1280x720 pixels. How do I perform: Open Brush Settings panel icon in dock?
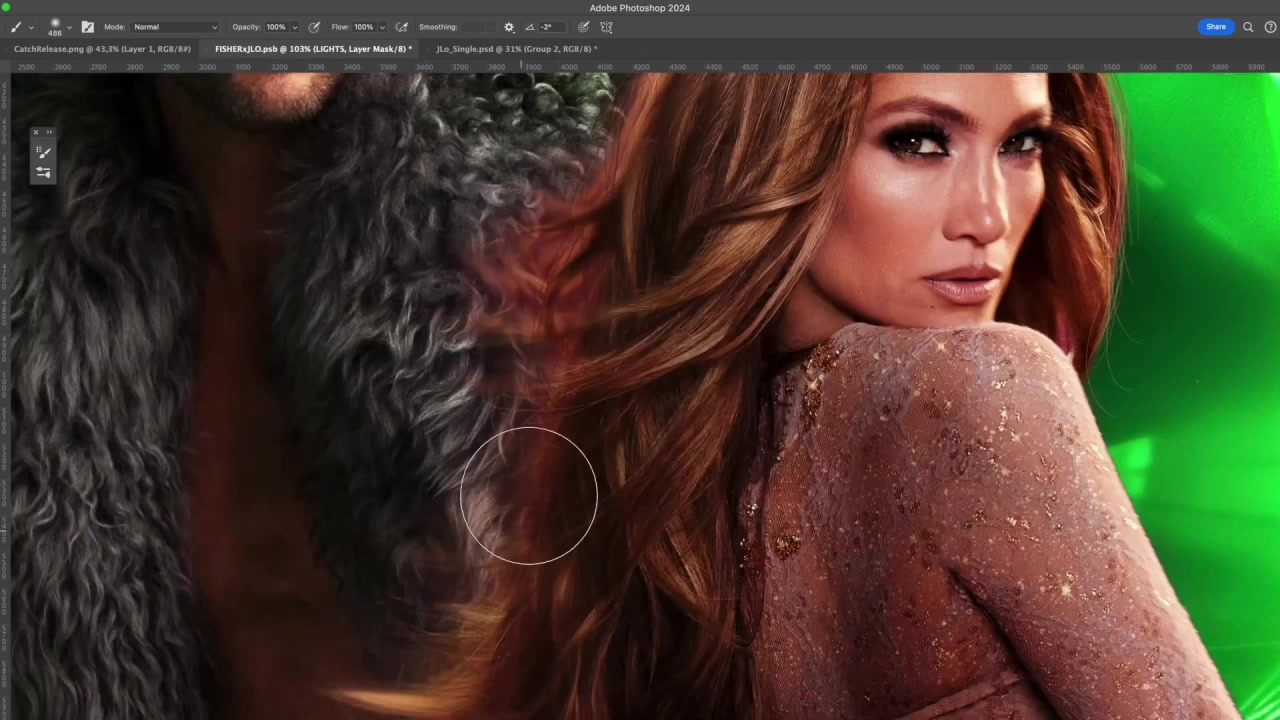coord(43,172)
